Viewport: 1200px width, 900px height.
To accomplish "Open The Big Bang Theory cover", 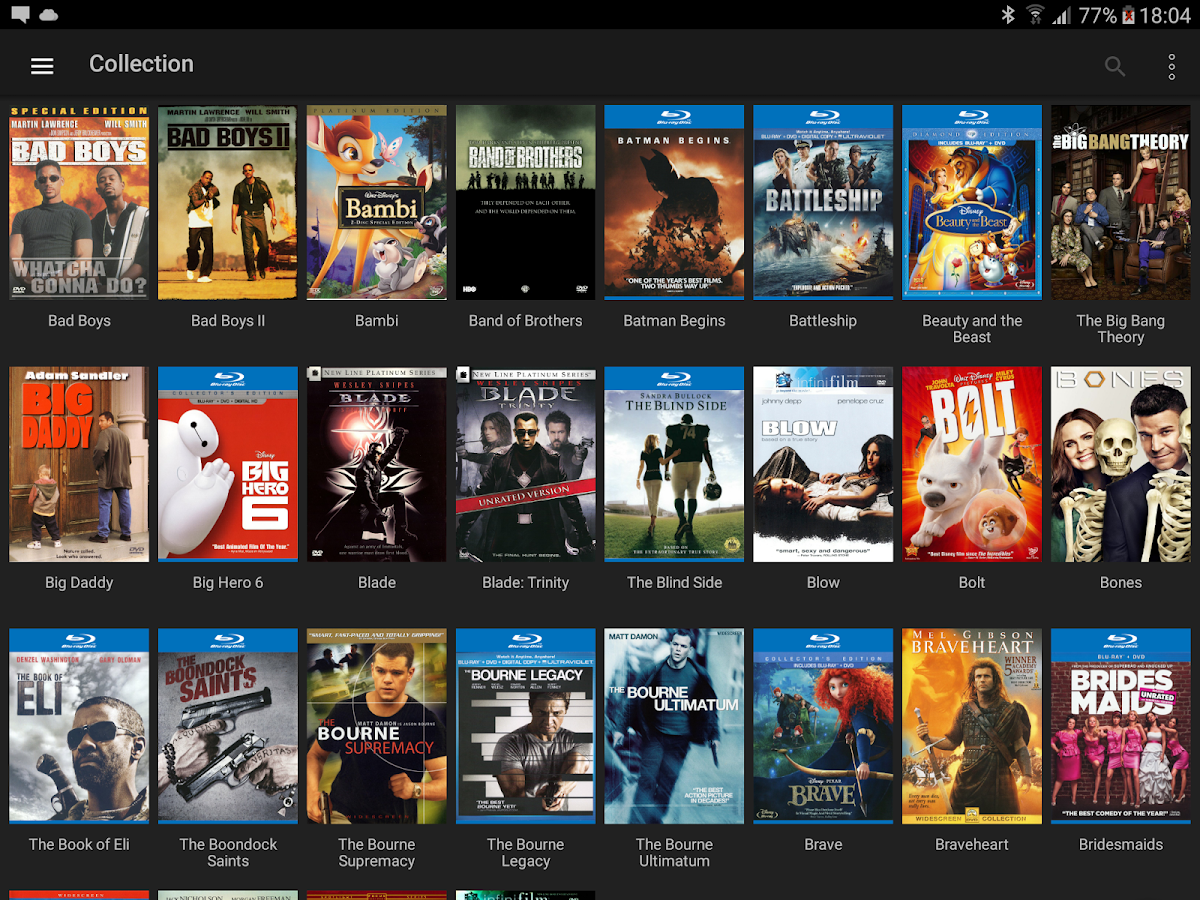I will click(1120, 202).
